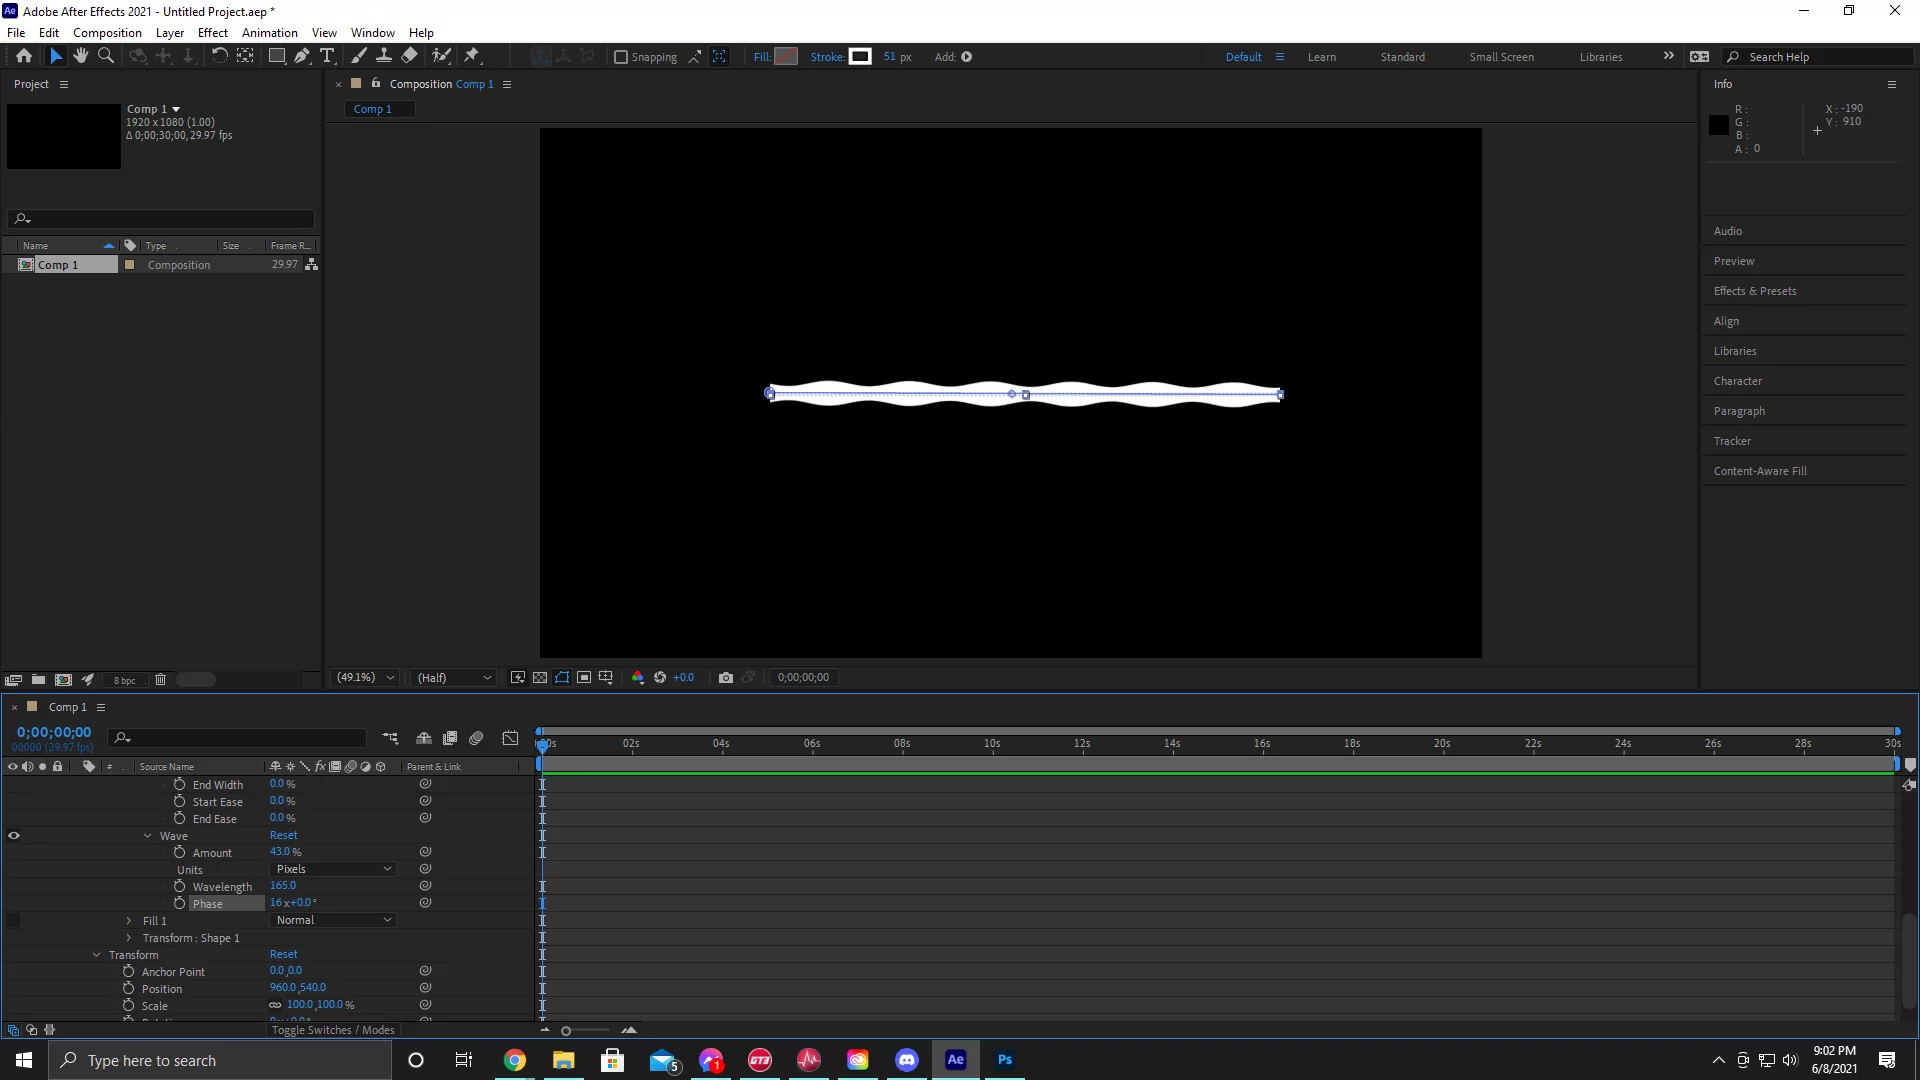This screenshot has width=1920, height=1080.
Task: Switch to the Learn workspace
Action: point(1322,57)
